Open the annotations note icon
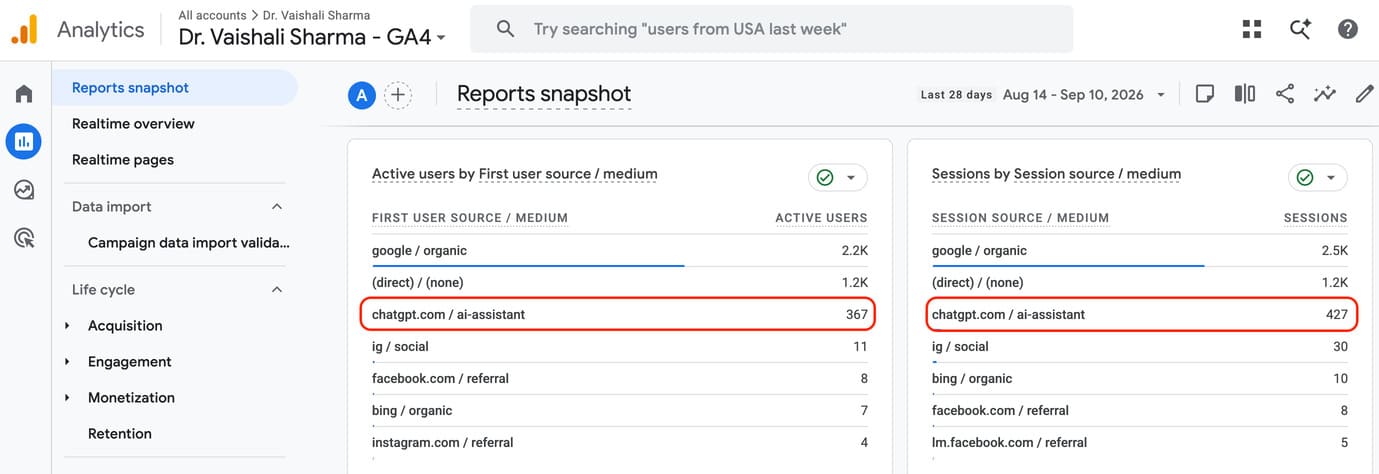 click(x=1205, y=94)
